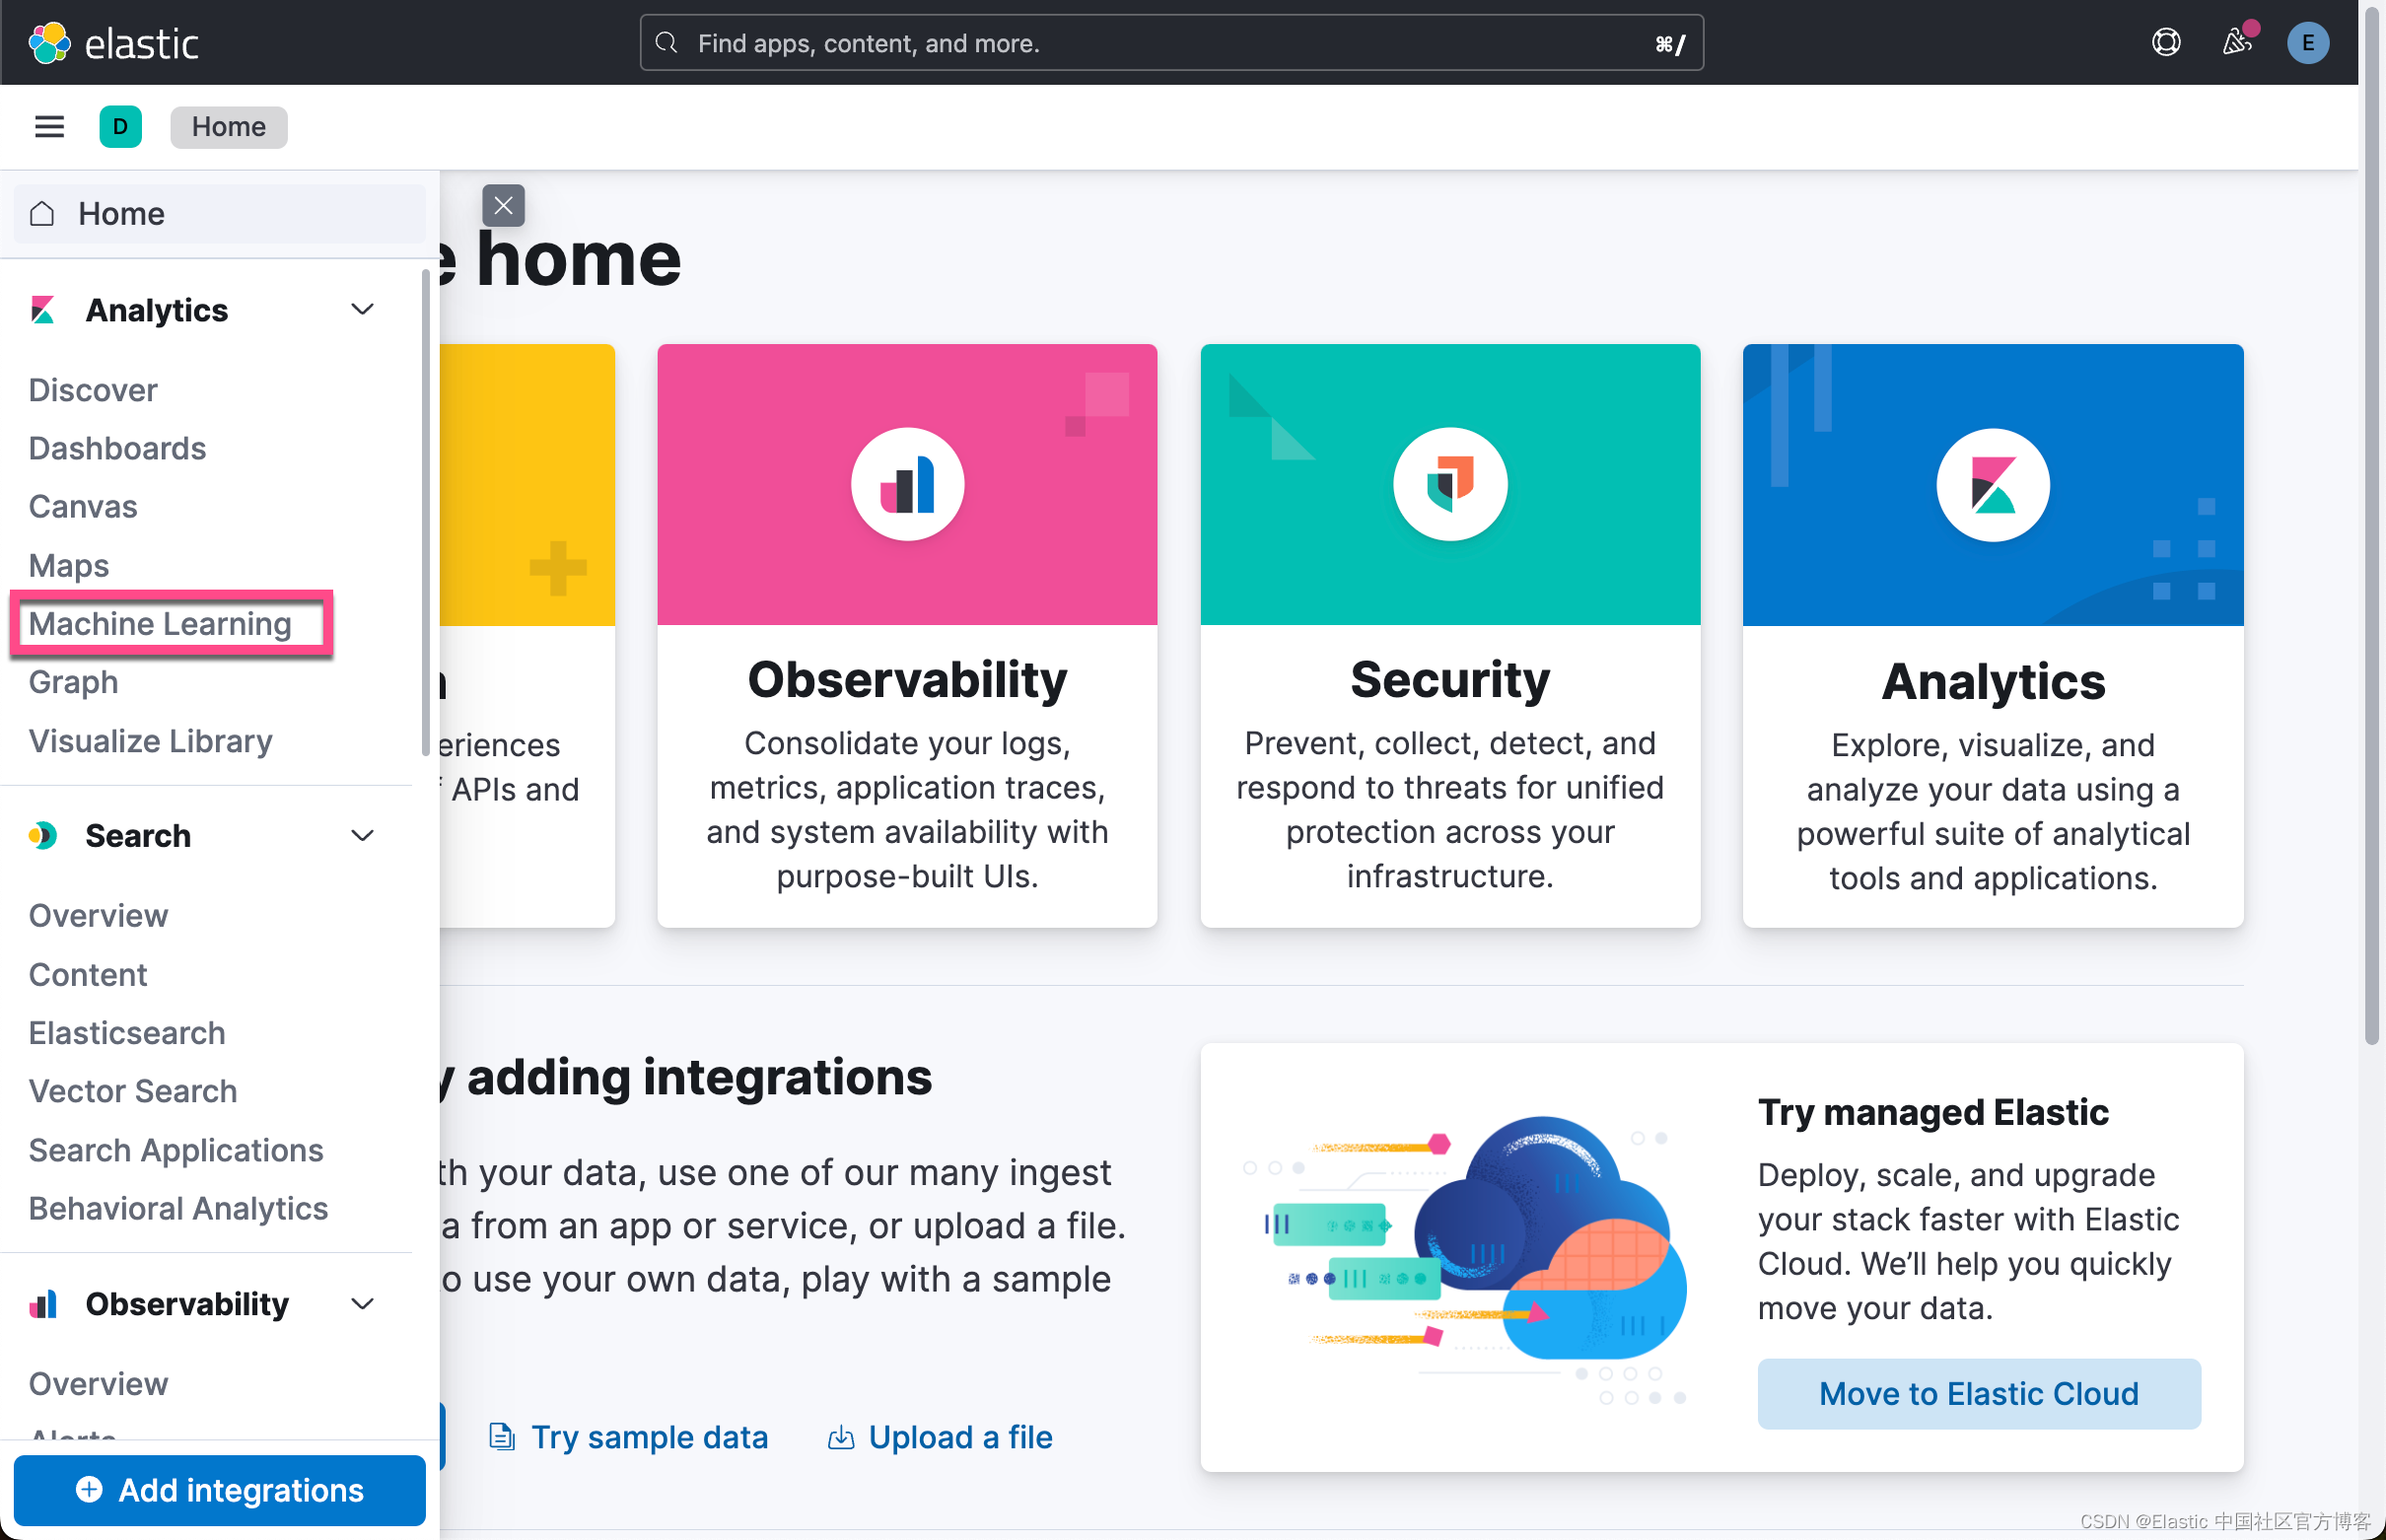Viewport: 2386px width, 1540px height.
Task: Open the Discover app
Action: 92,389
